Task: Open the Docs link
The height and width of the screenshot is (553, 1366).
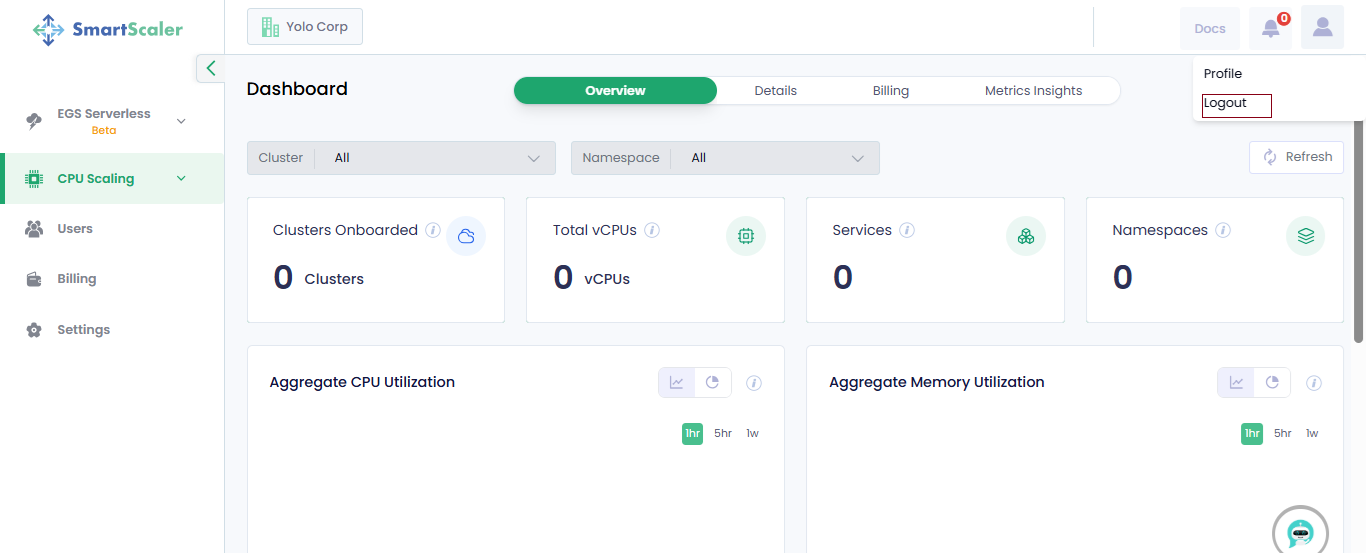Action: 1209,28
